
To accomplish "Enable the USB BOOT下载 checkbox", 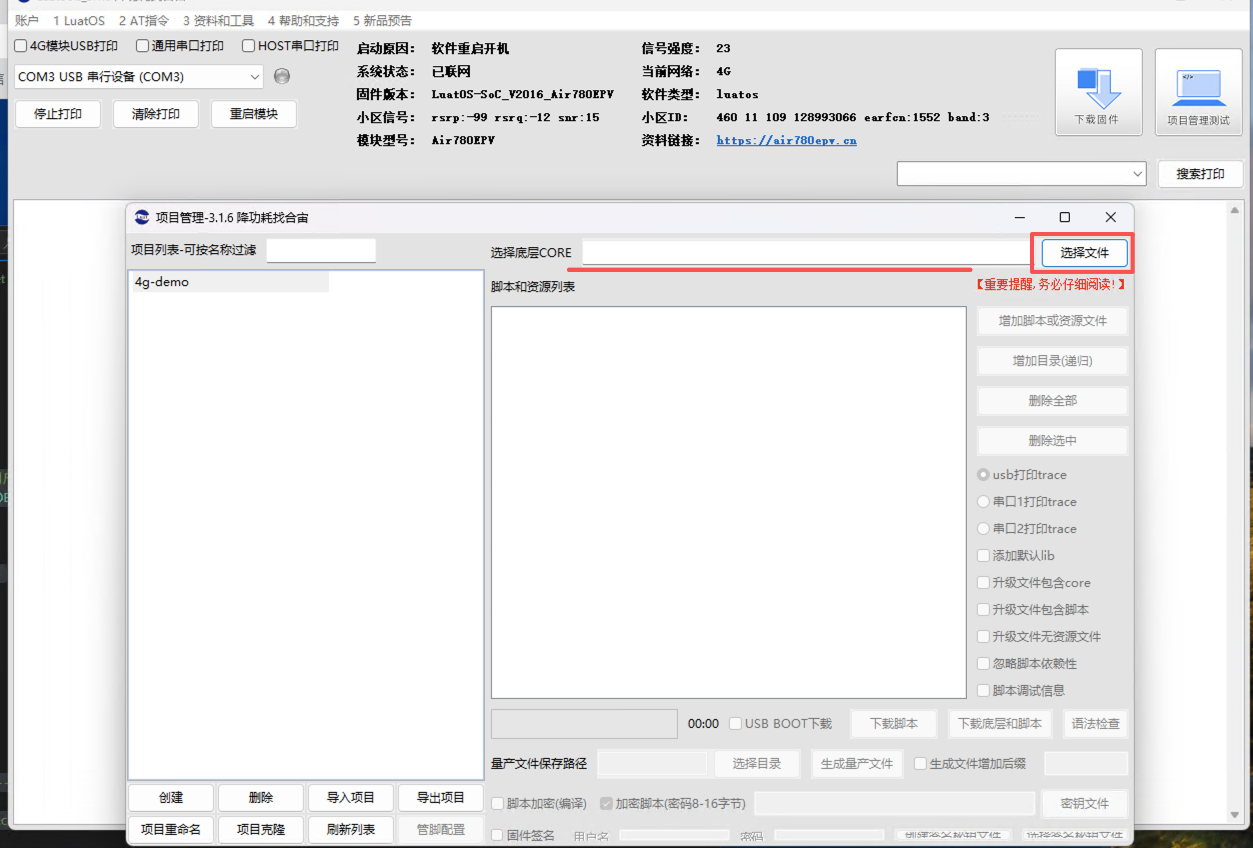I will click(736, 724).
